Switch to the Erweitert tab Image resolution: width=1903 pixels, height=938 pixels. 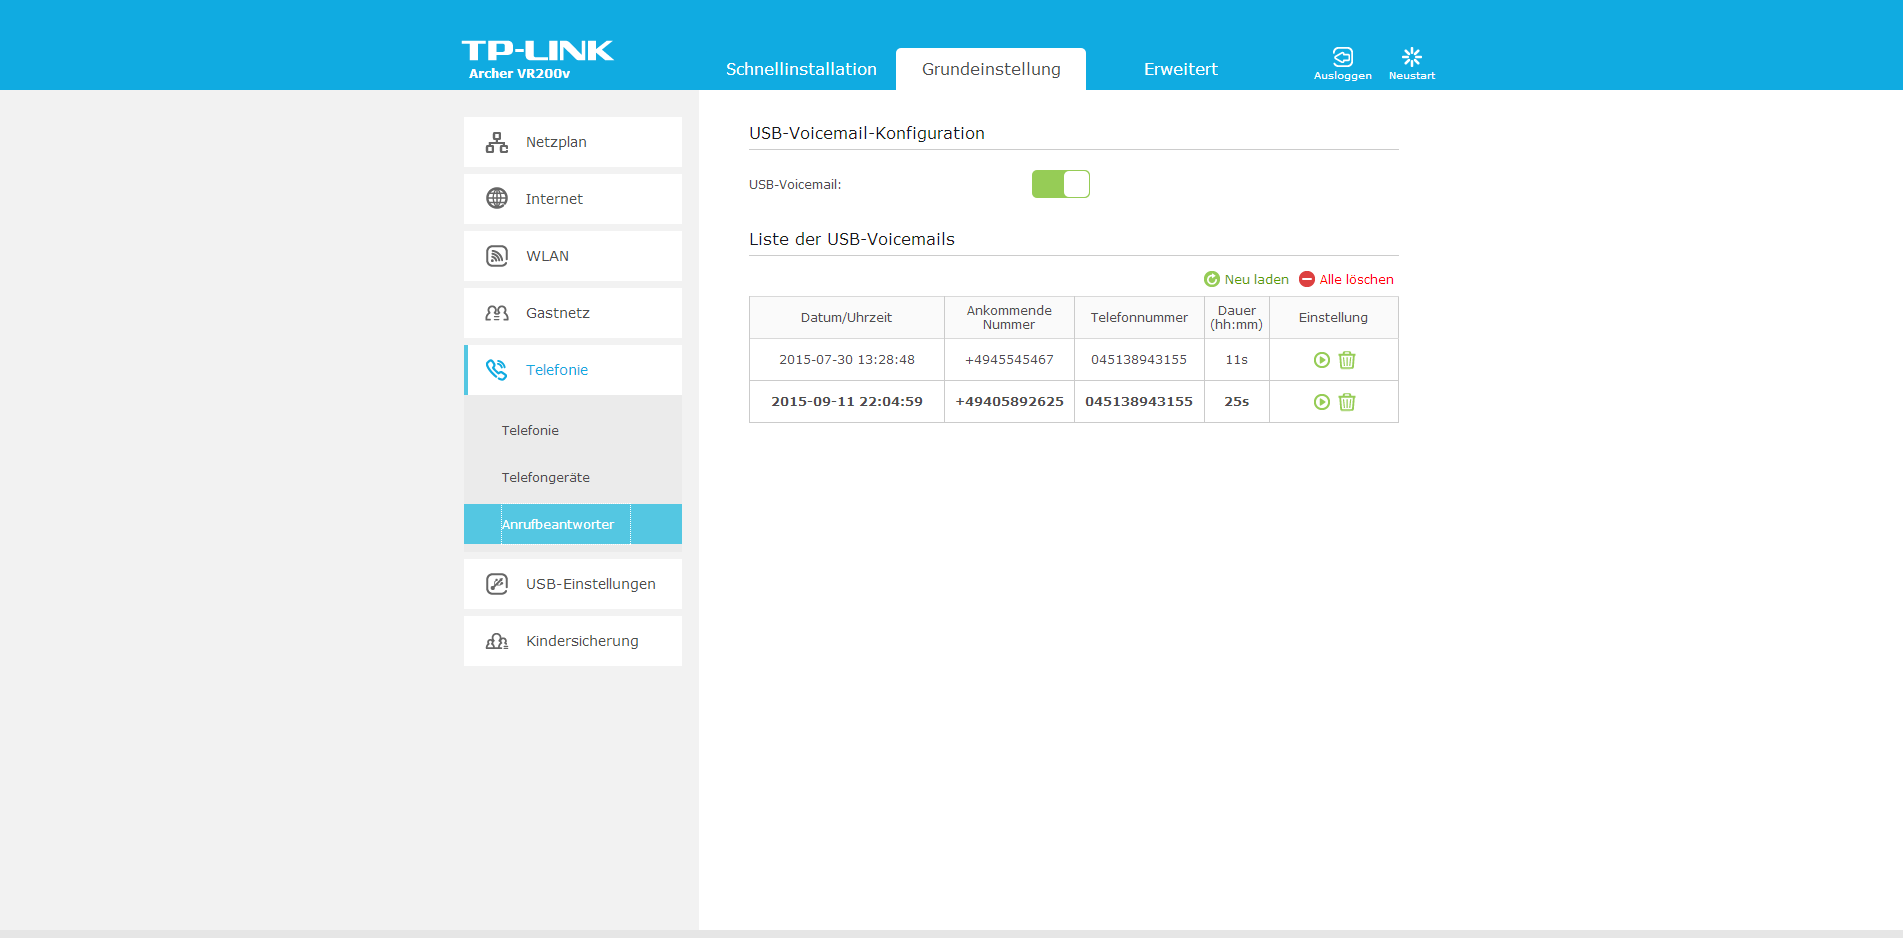point(1180,69)
